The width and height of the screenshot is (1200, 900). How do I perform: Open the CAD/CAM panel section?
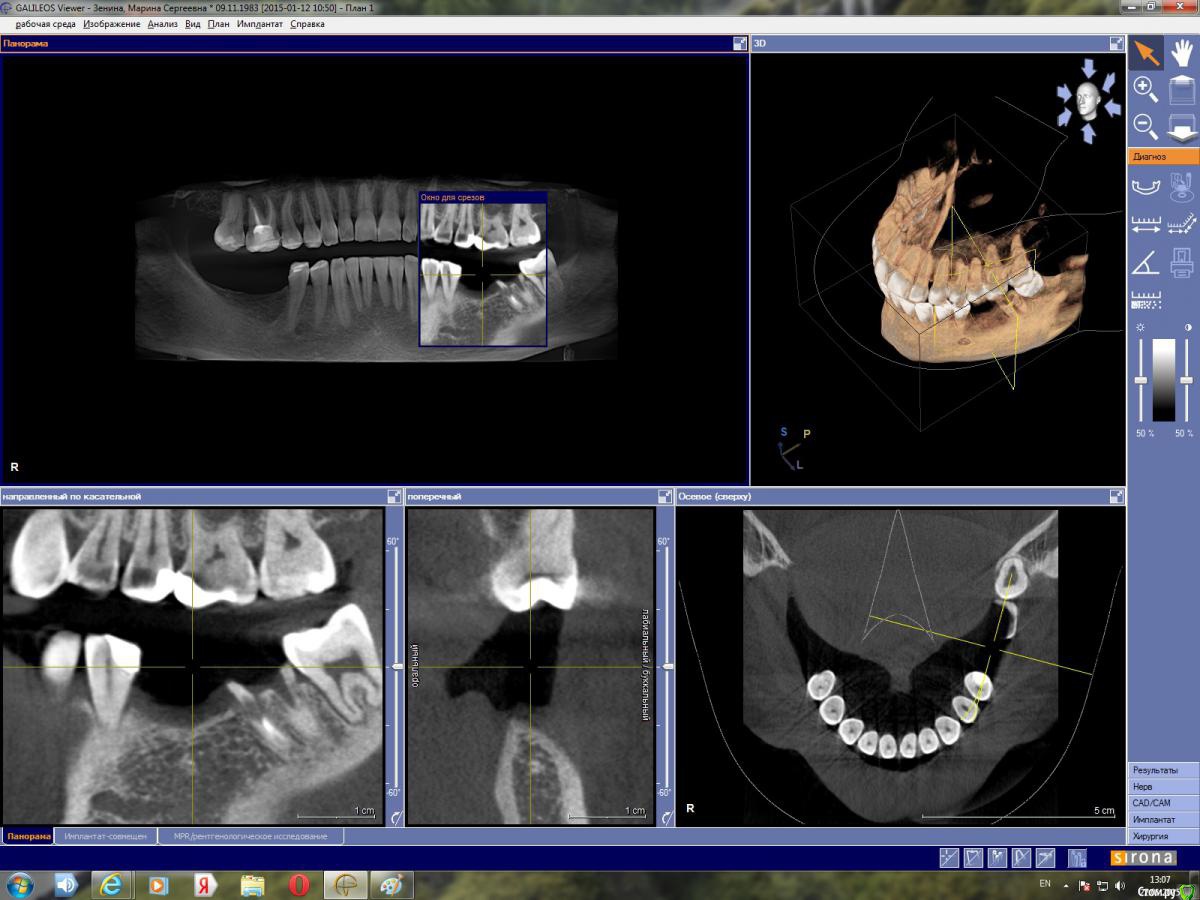(1163, 803)
